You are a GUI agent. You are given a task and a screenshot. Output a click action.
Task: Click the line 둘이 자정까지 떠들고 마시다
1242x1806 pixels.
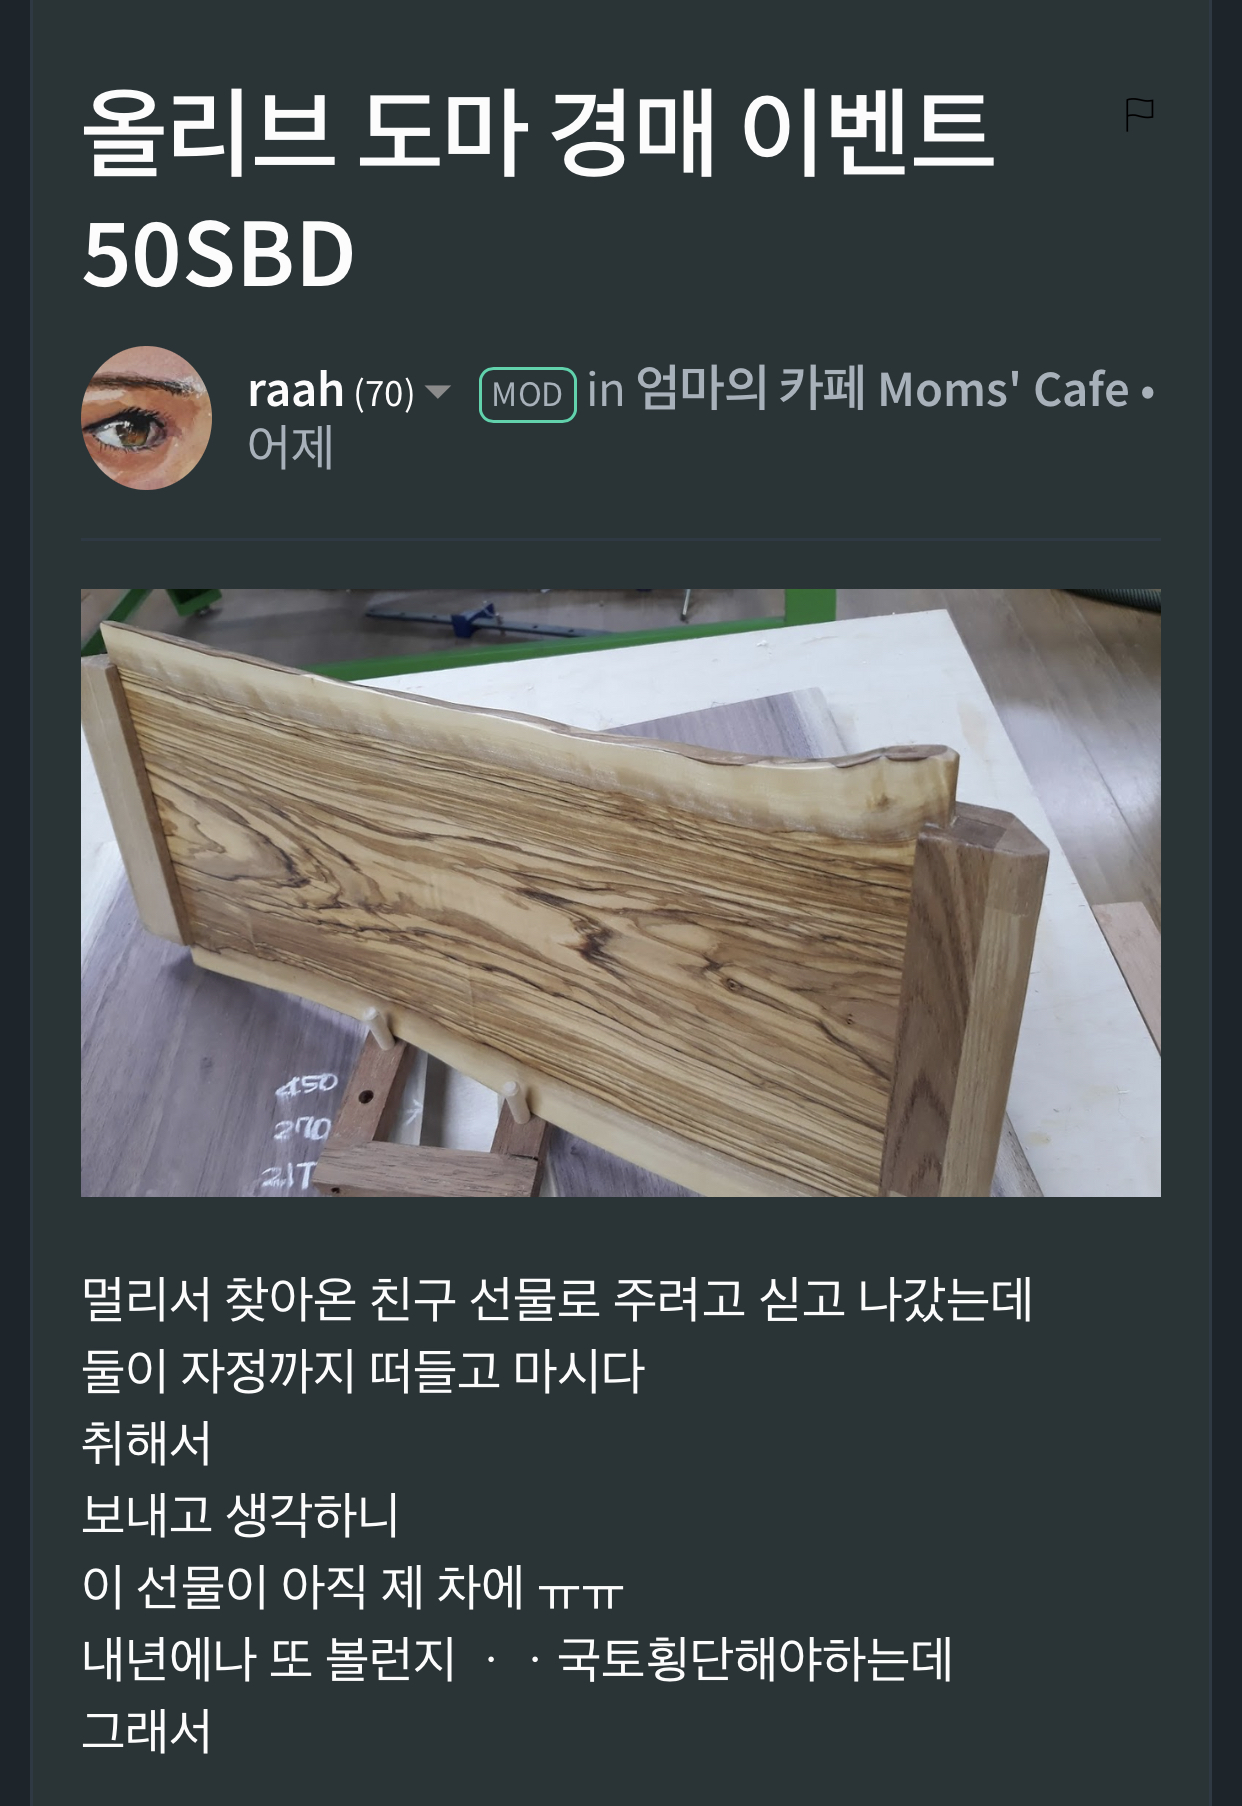click(363, 1371)
